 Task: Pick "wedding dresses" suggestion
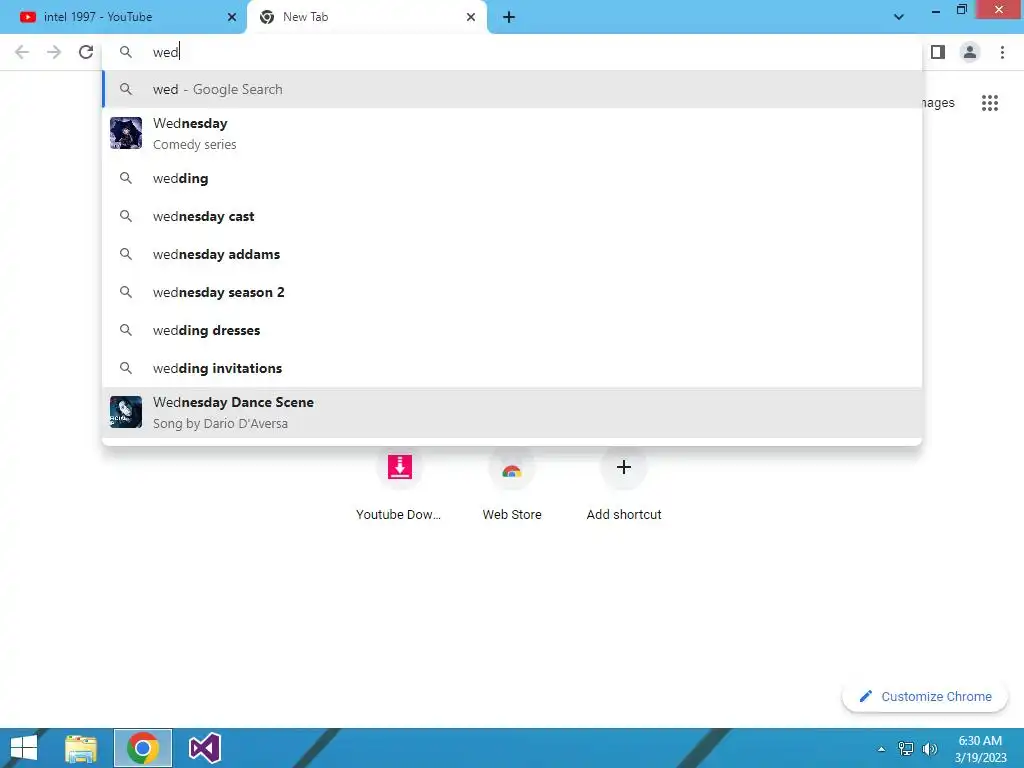(512, 330)
